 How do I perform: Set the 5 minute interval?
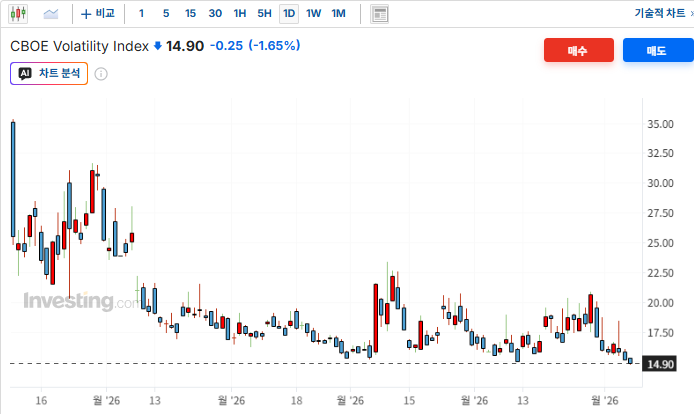[166, 14]
